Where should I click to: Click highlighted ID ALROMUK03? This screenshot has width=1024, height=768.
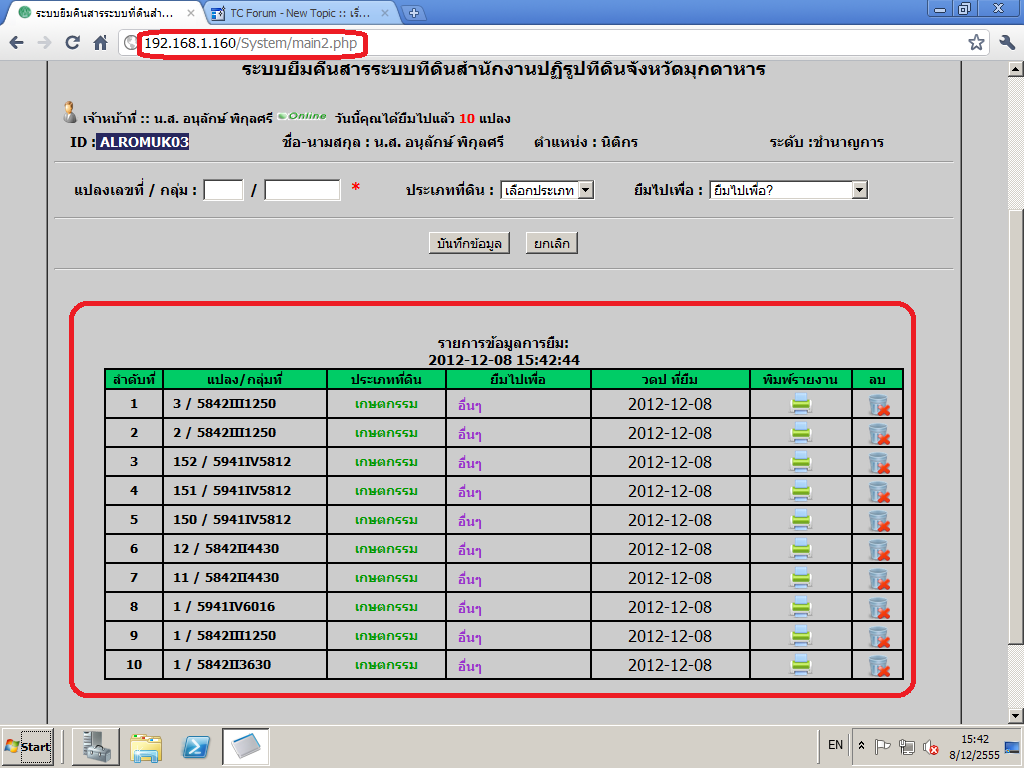[143, 142]
